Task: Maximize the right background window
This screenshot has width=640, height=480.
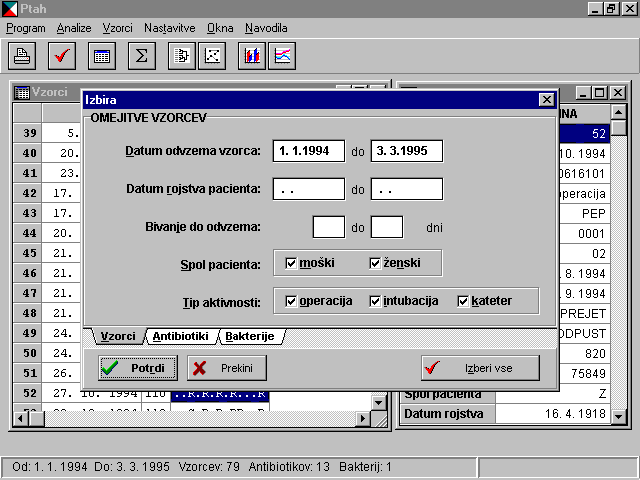Action: [x=600, y=93]
